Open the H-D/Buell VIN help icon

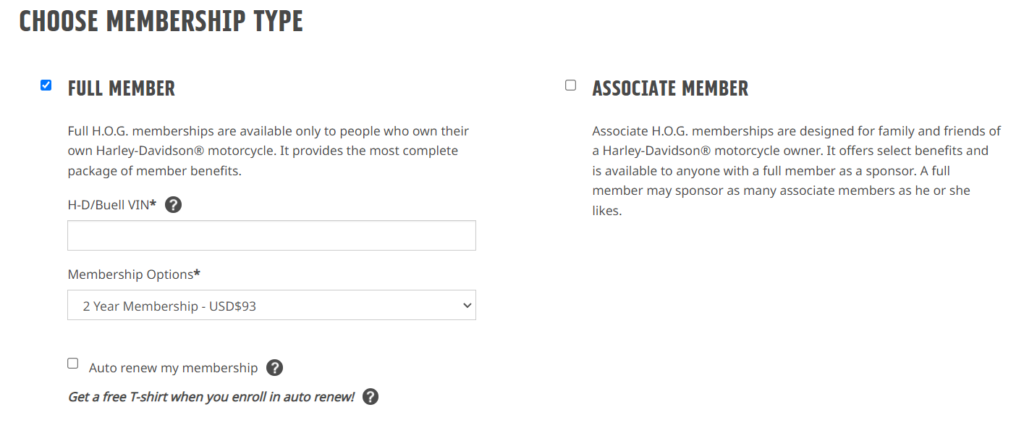(173, 205)
